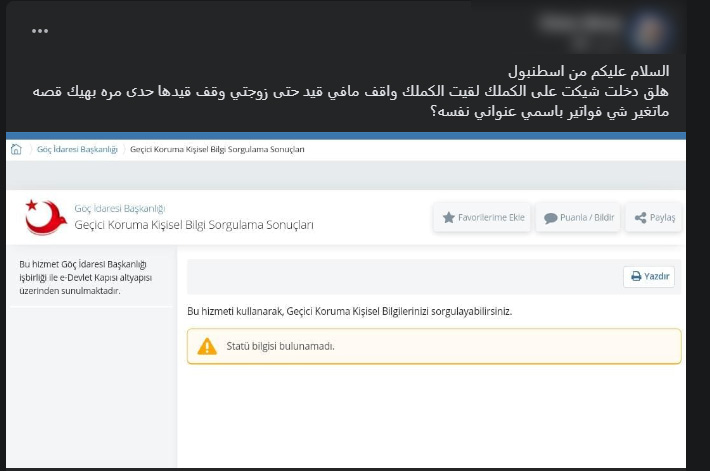Viewport: 710px width, 471px height.
Task: Click the Paylaş share button
Action: coord(654,218)
